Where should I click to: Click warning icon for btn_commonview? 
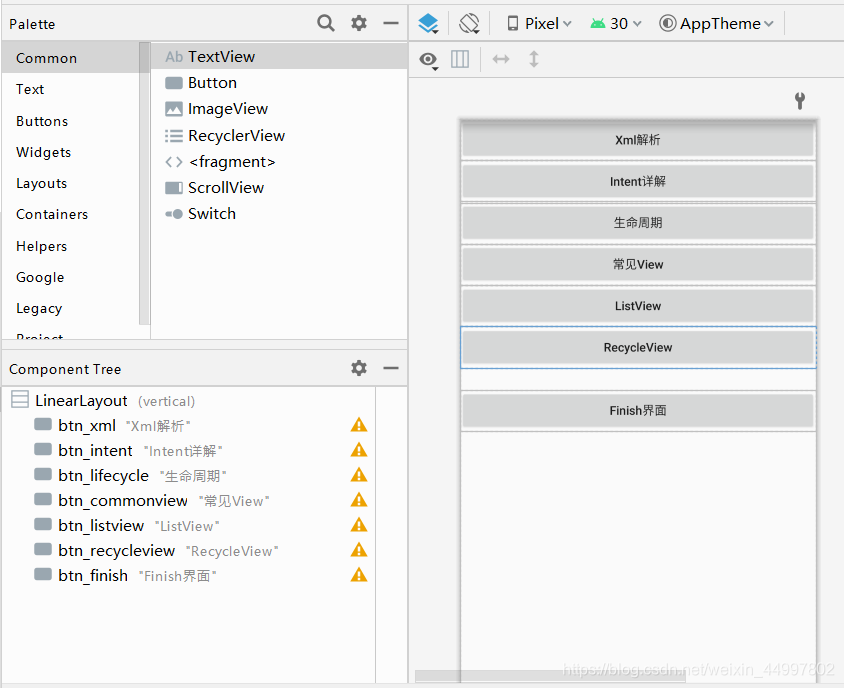358,500
